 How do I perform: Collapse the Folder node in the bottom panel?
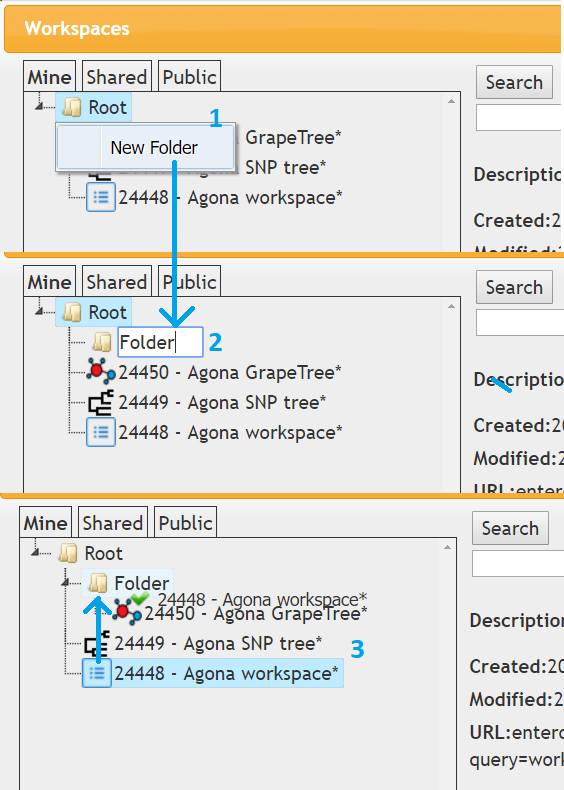pyautogui.click(x=65, y=582)
